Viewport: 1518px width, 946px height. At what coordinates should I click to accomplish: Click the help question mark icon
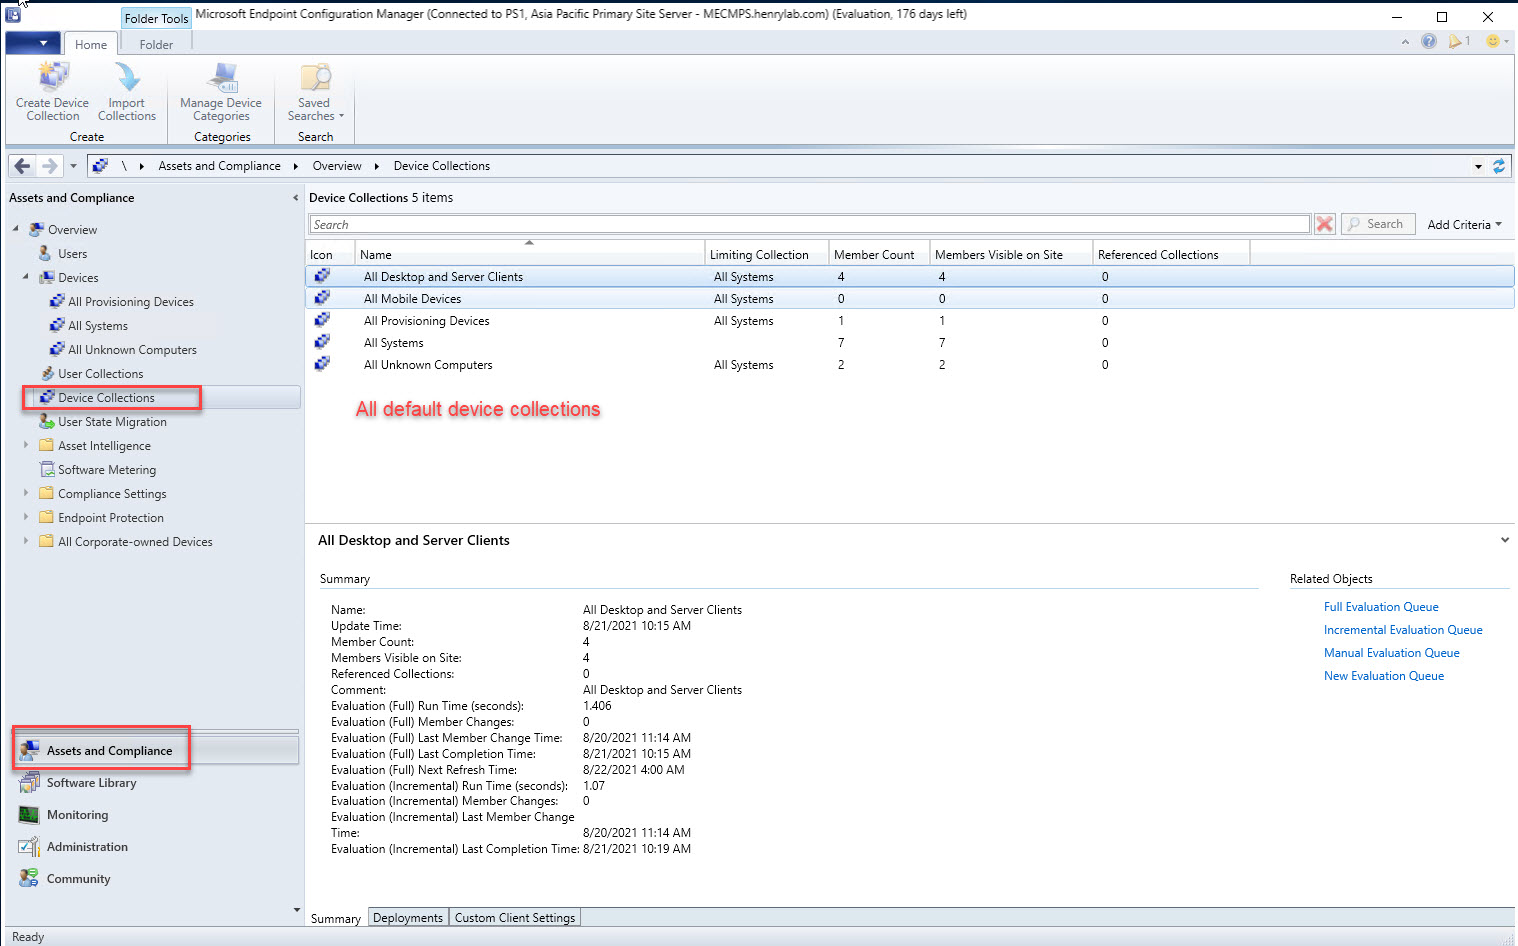coord(1429,41)
